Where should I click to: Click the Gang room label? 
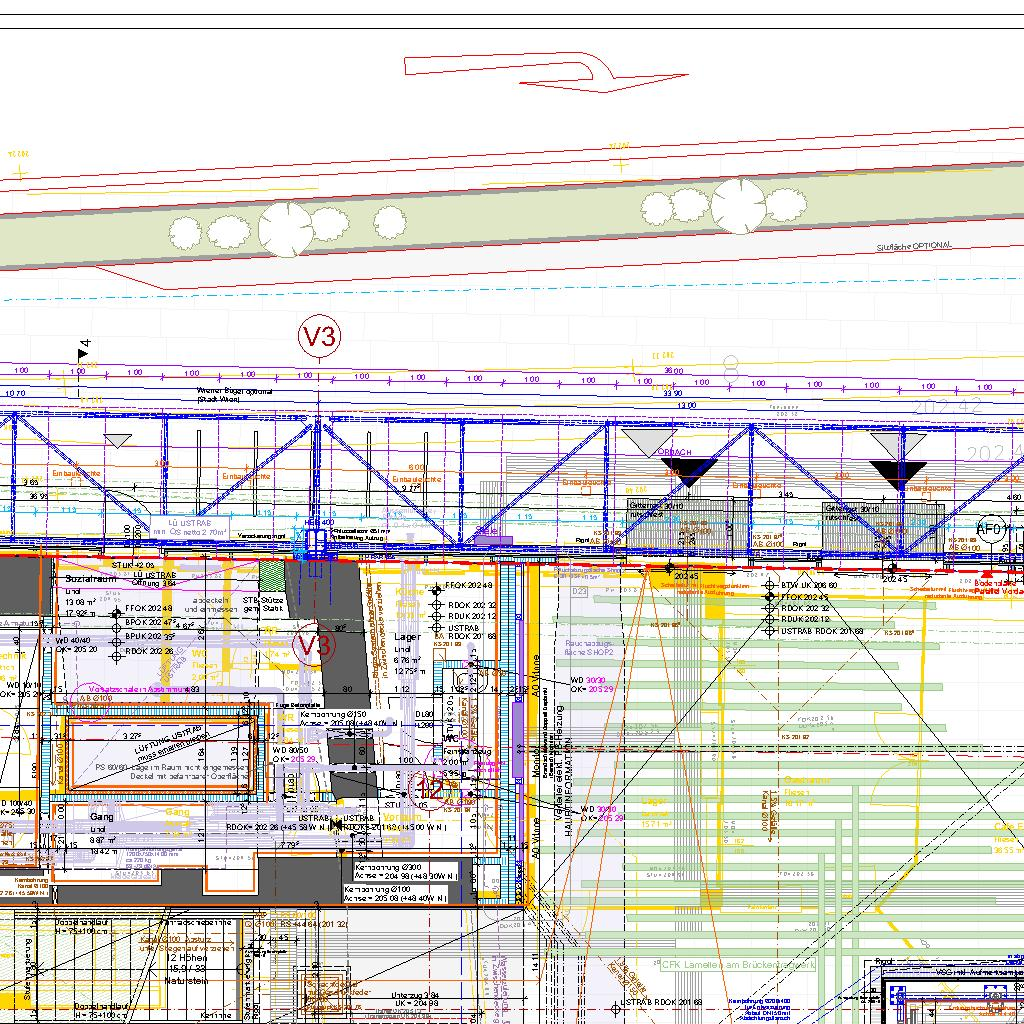point(102,817)
